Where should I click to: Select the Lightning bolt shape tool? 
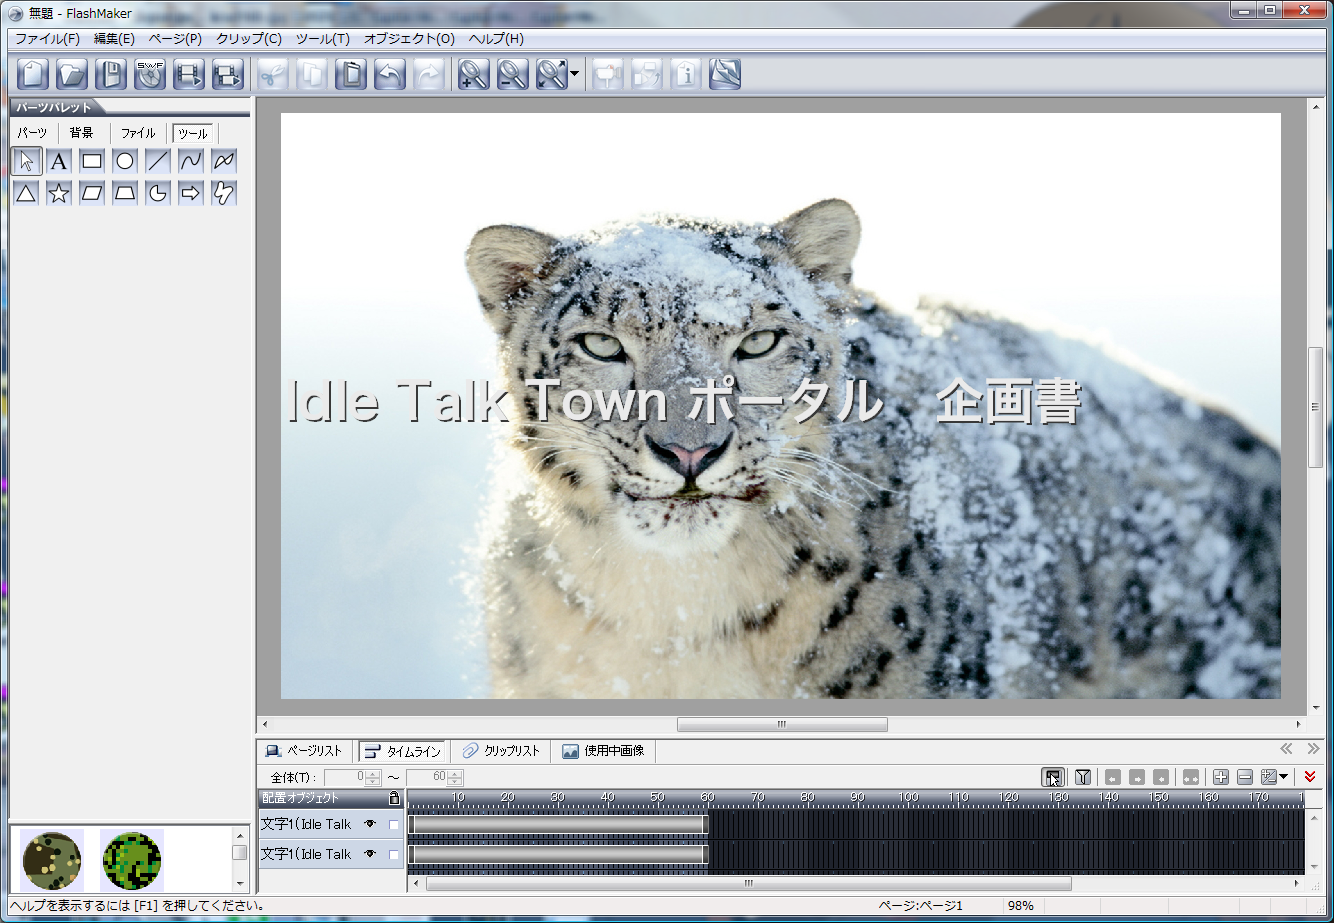[224, 194]
